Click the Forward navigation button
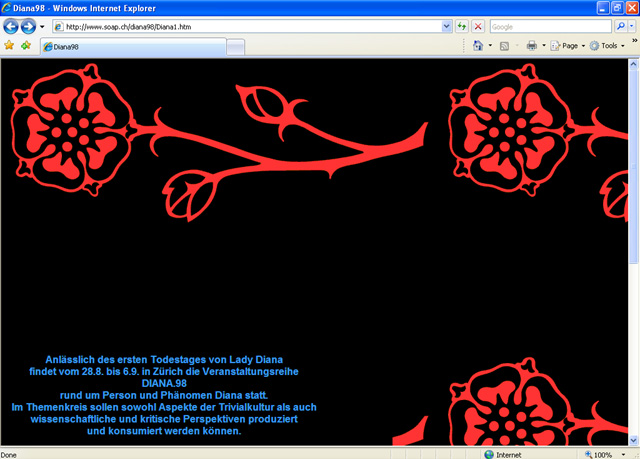The width and height of the screenshot is (640, 459). point(29,26)
